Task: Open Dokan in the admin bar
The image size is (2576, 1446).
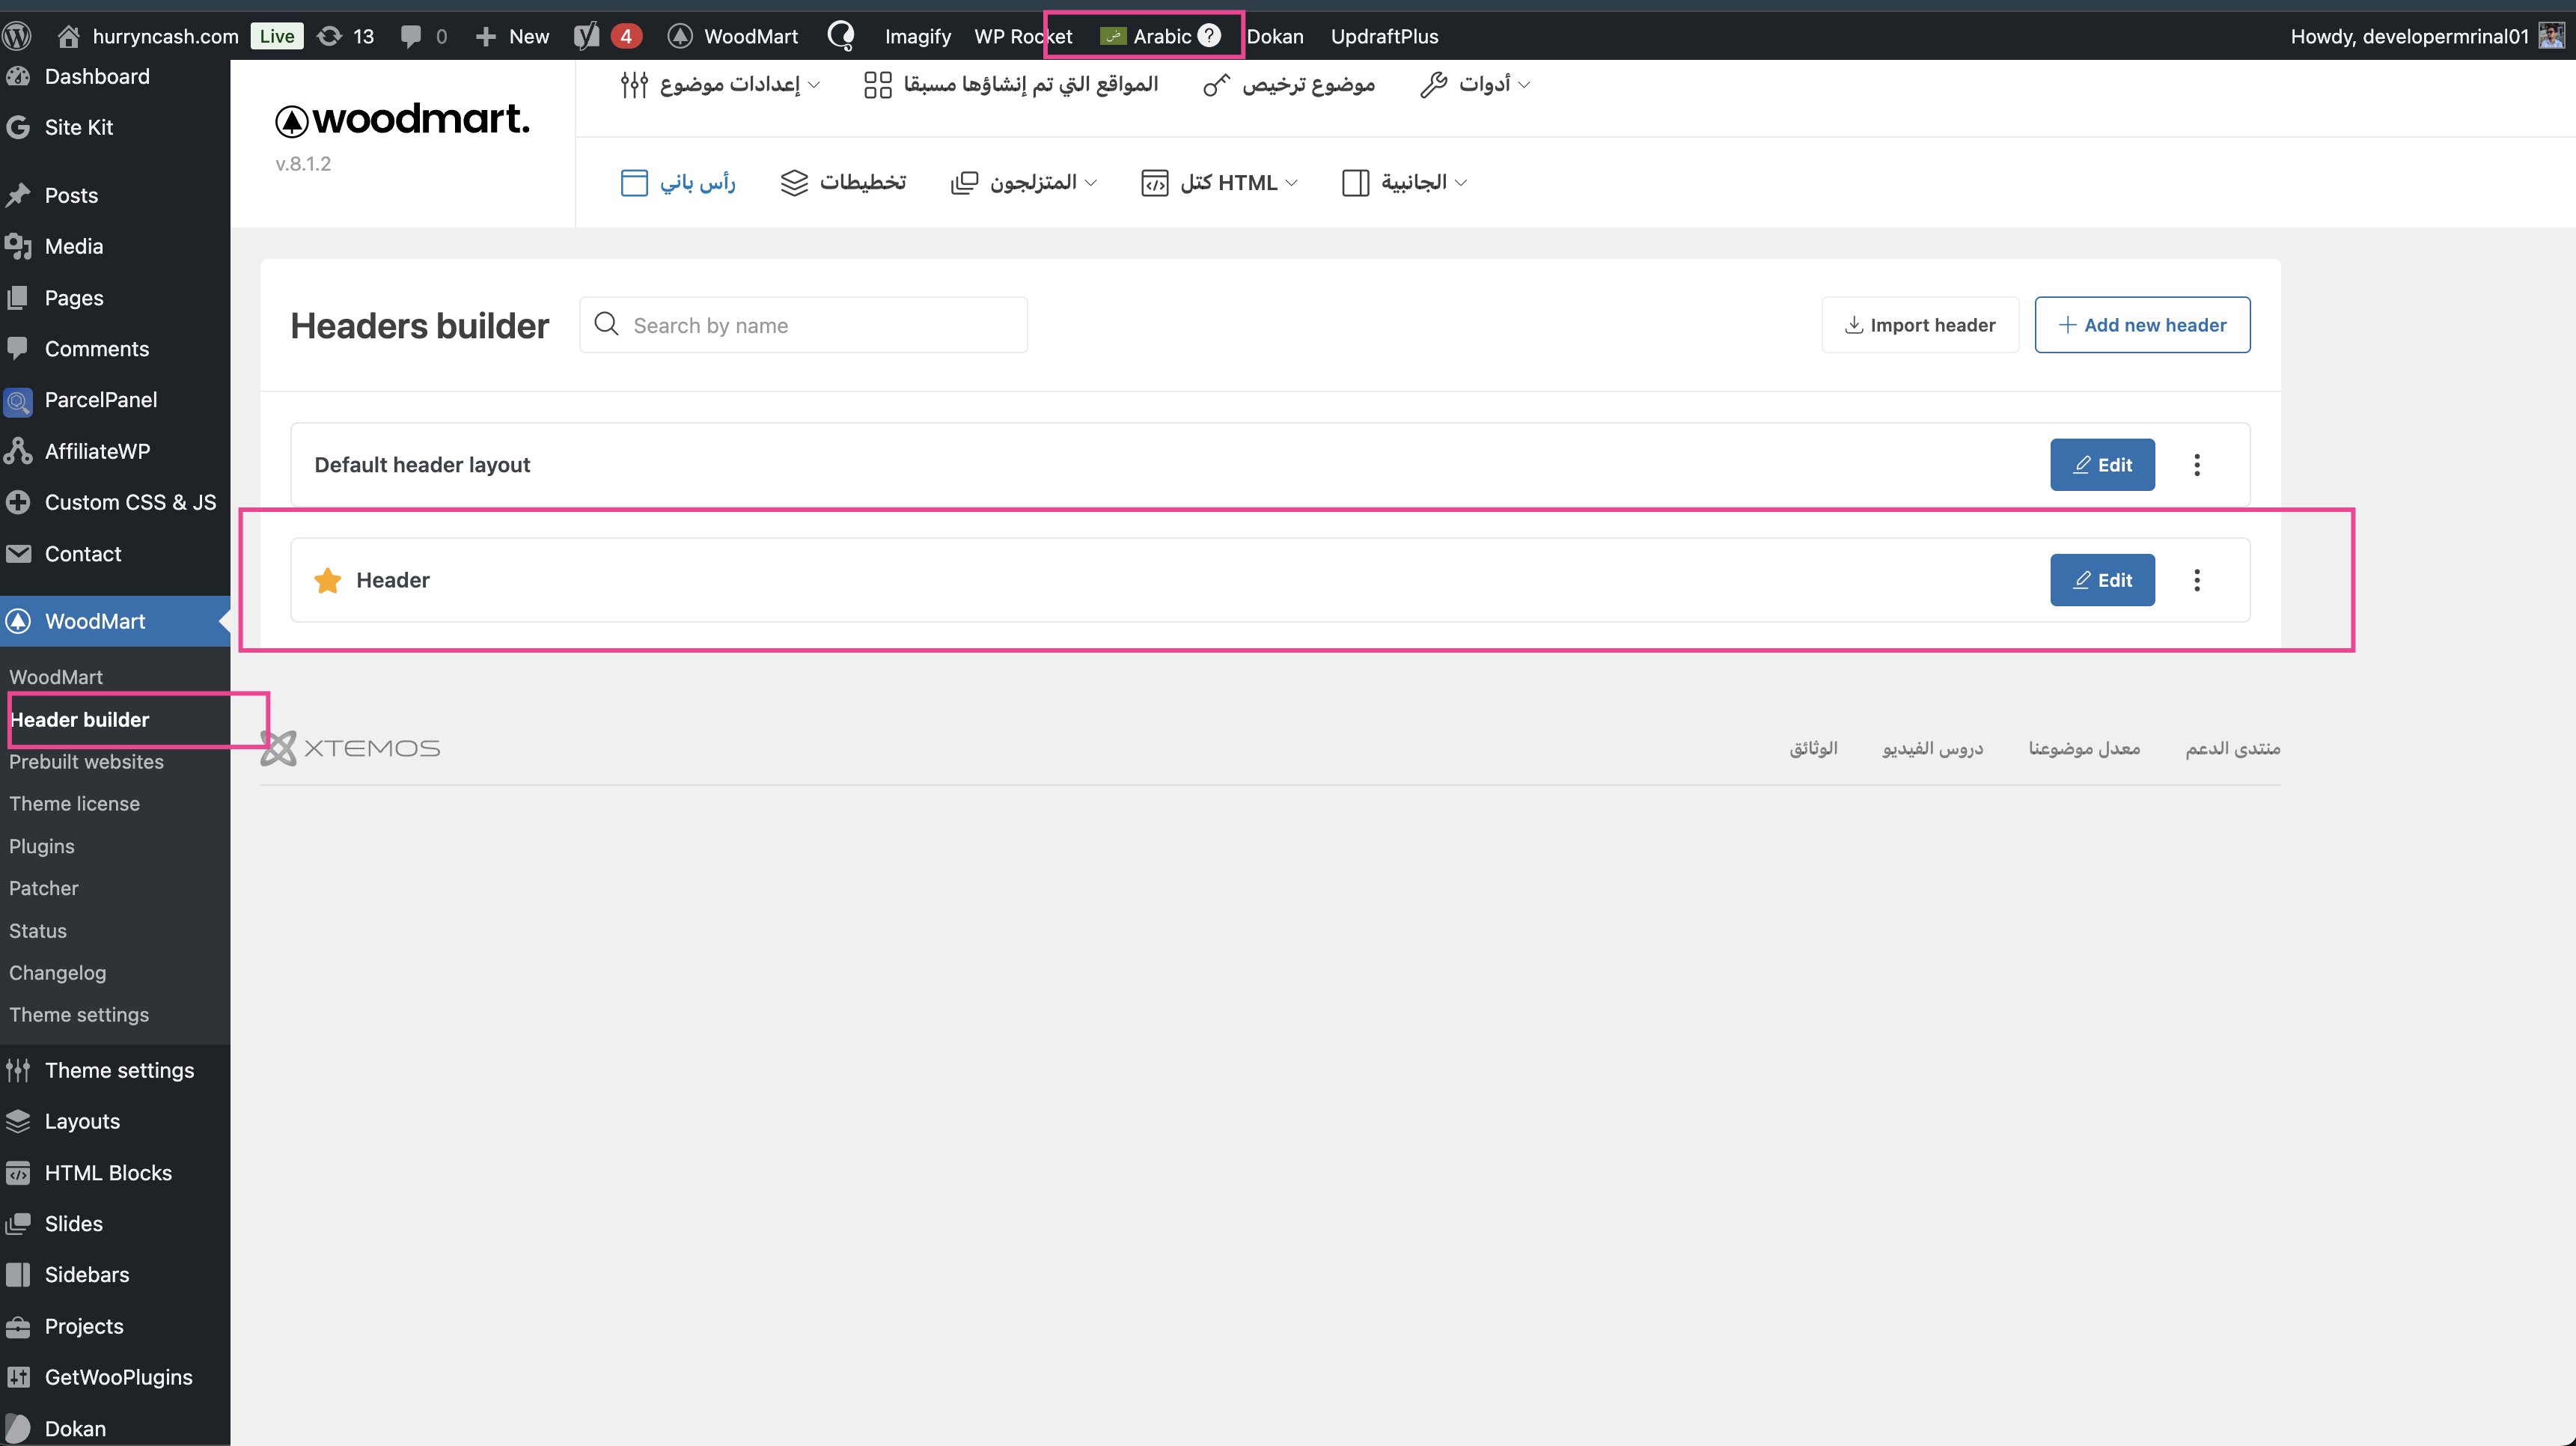Action: 1275,36
